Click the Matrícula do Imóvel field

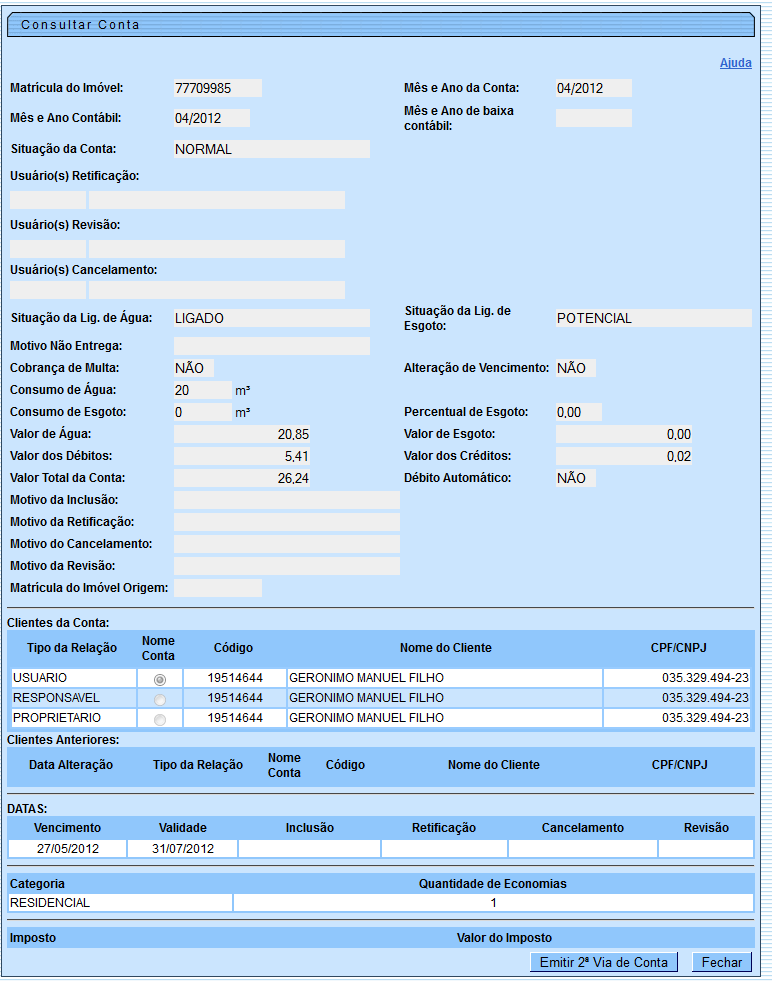(x=217, y=88)
